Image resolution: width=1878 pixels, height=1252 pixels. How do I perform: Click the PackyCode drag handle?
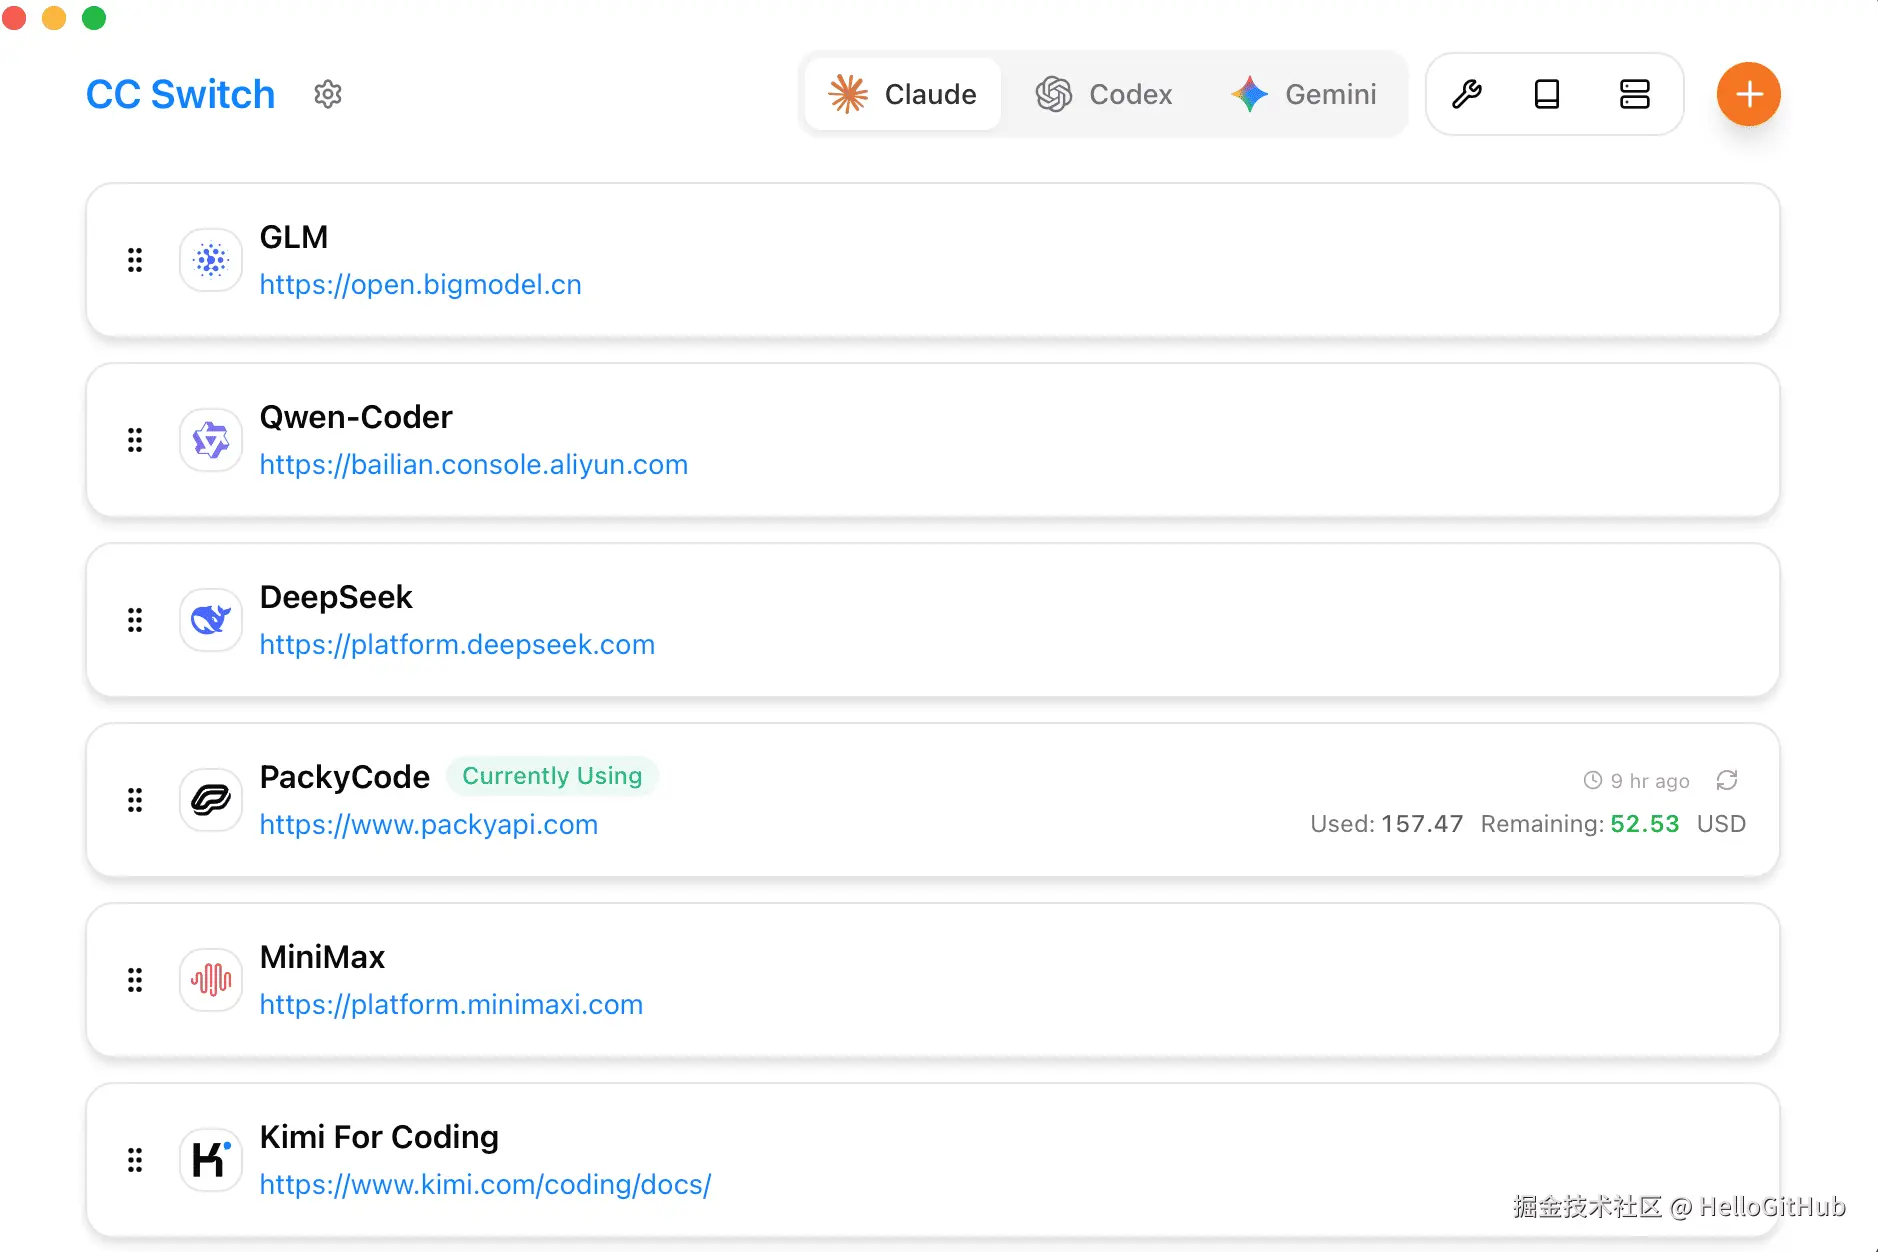tap(135, 800)
